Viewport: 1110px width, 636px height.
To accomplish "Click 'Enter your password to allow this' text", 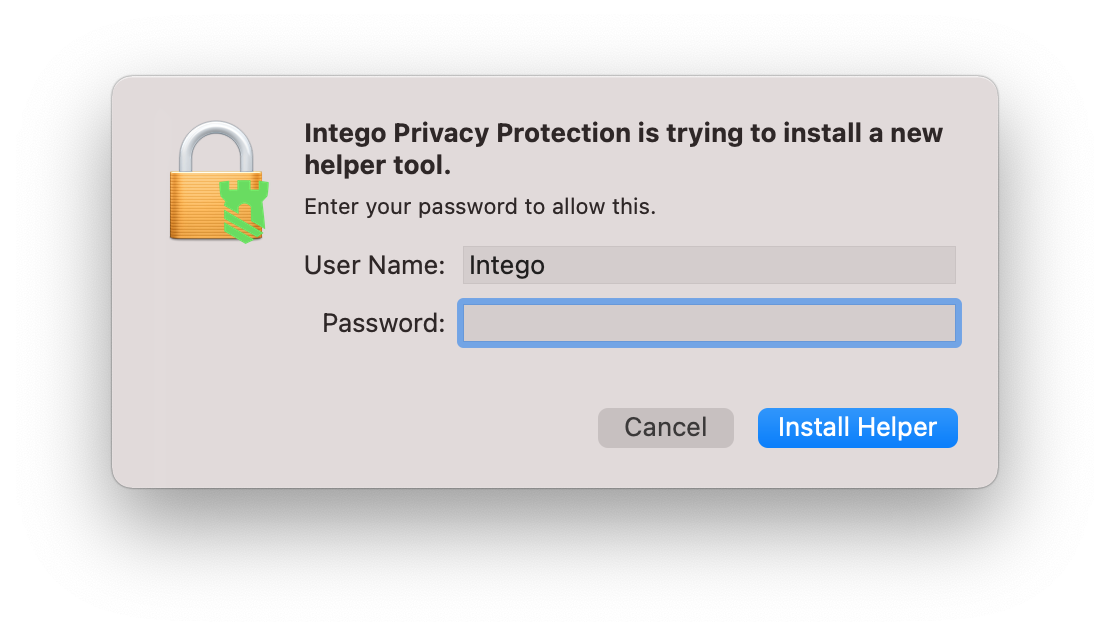I will tap(480, 206).
